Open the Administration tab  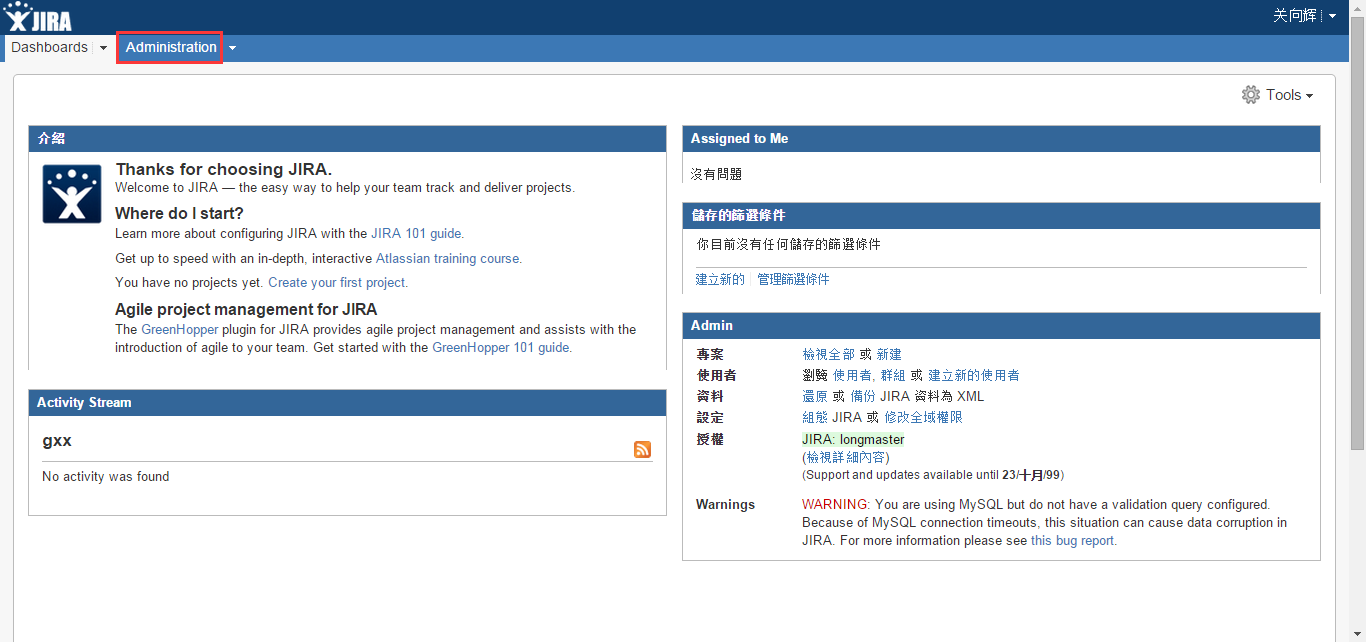click(171, 47)
